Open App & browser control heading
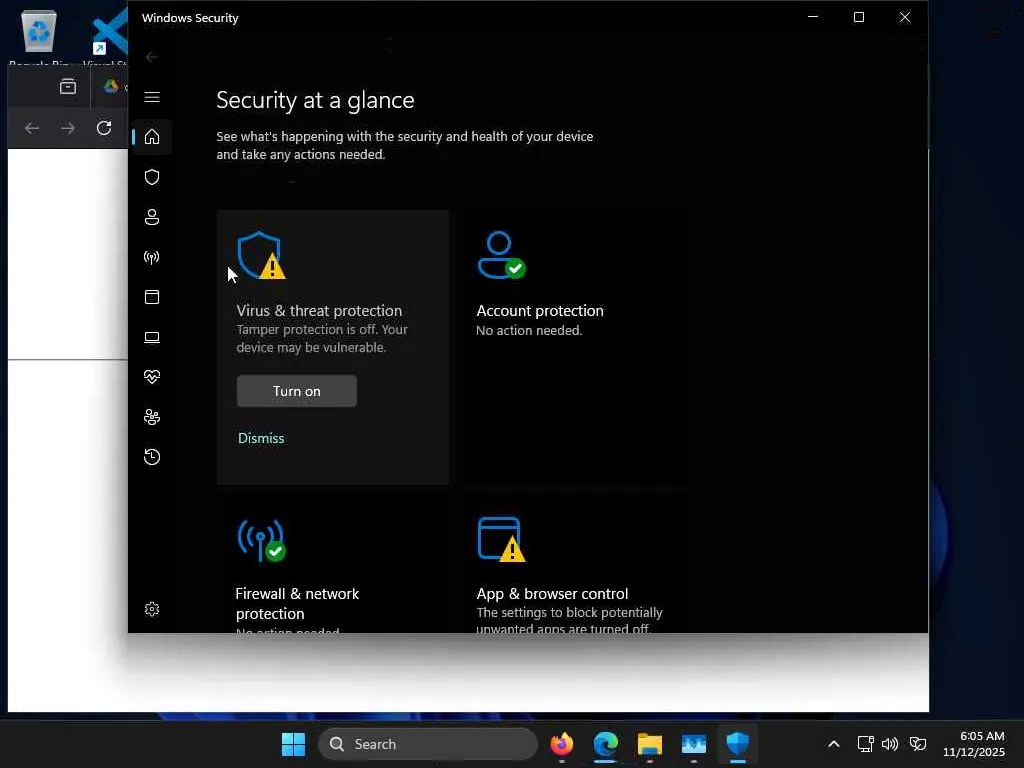The height and width of the screenshot is (768, 1024). pyautogui.click(x=552, y=594)
